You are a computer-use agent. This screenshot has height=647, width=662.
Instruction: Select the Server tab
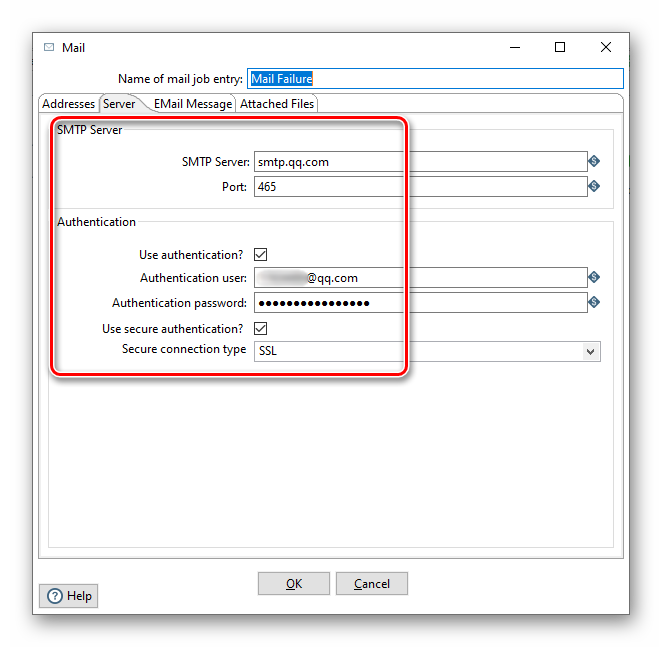click(119, 104)
